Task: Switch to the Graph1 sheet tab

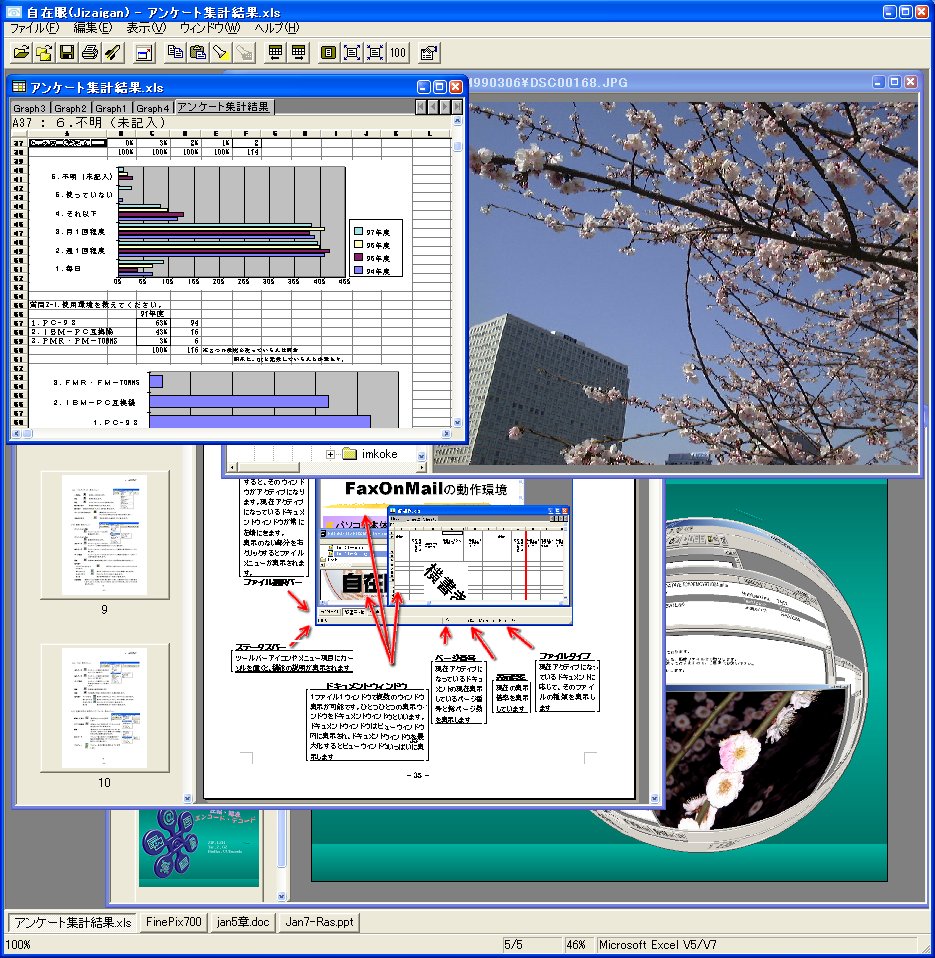Action: click(111, 108)
